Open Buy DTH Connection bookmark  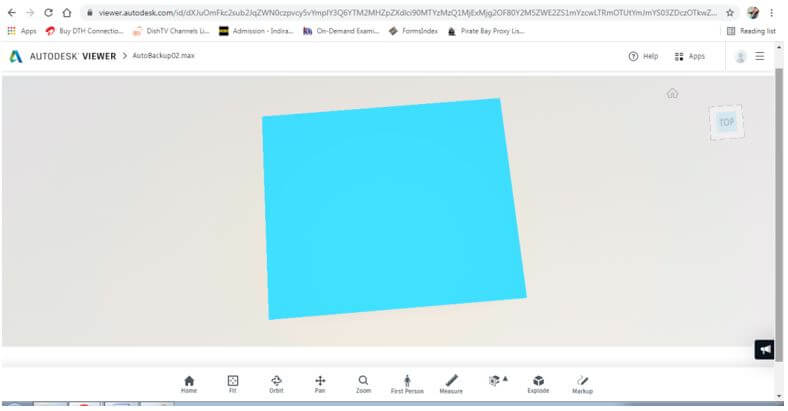pyautogui.click(x=84, y=31)
